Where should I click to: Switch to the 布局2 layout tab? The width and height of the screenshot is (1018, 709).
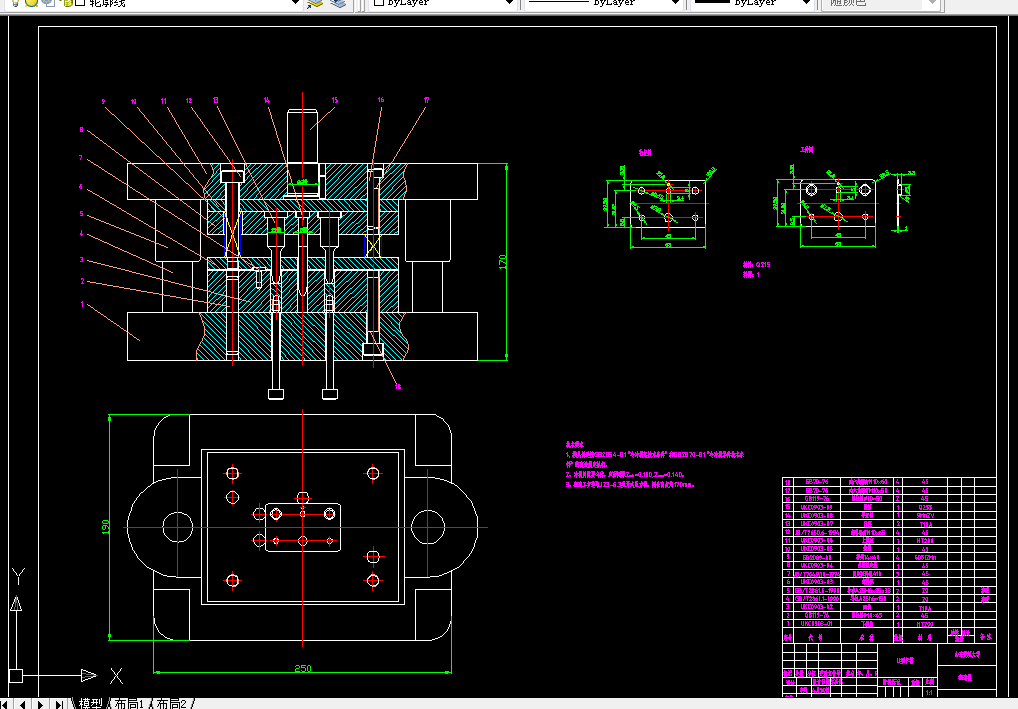[171, 704]
